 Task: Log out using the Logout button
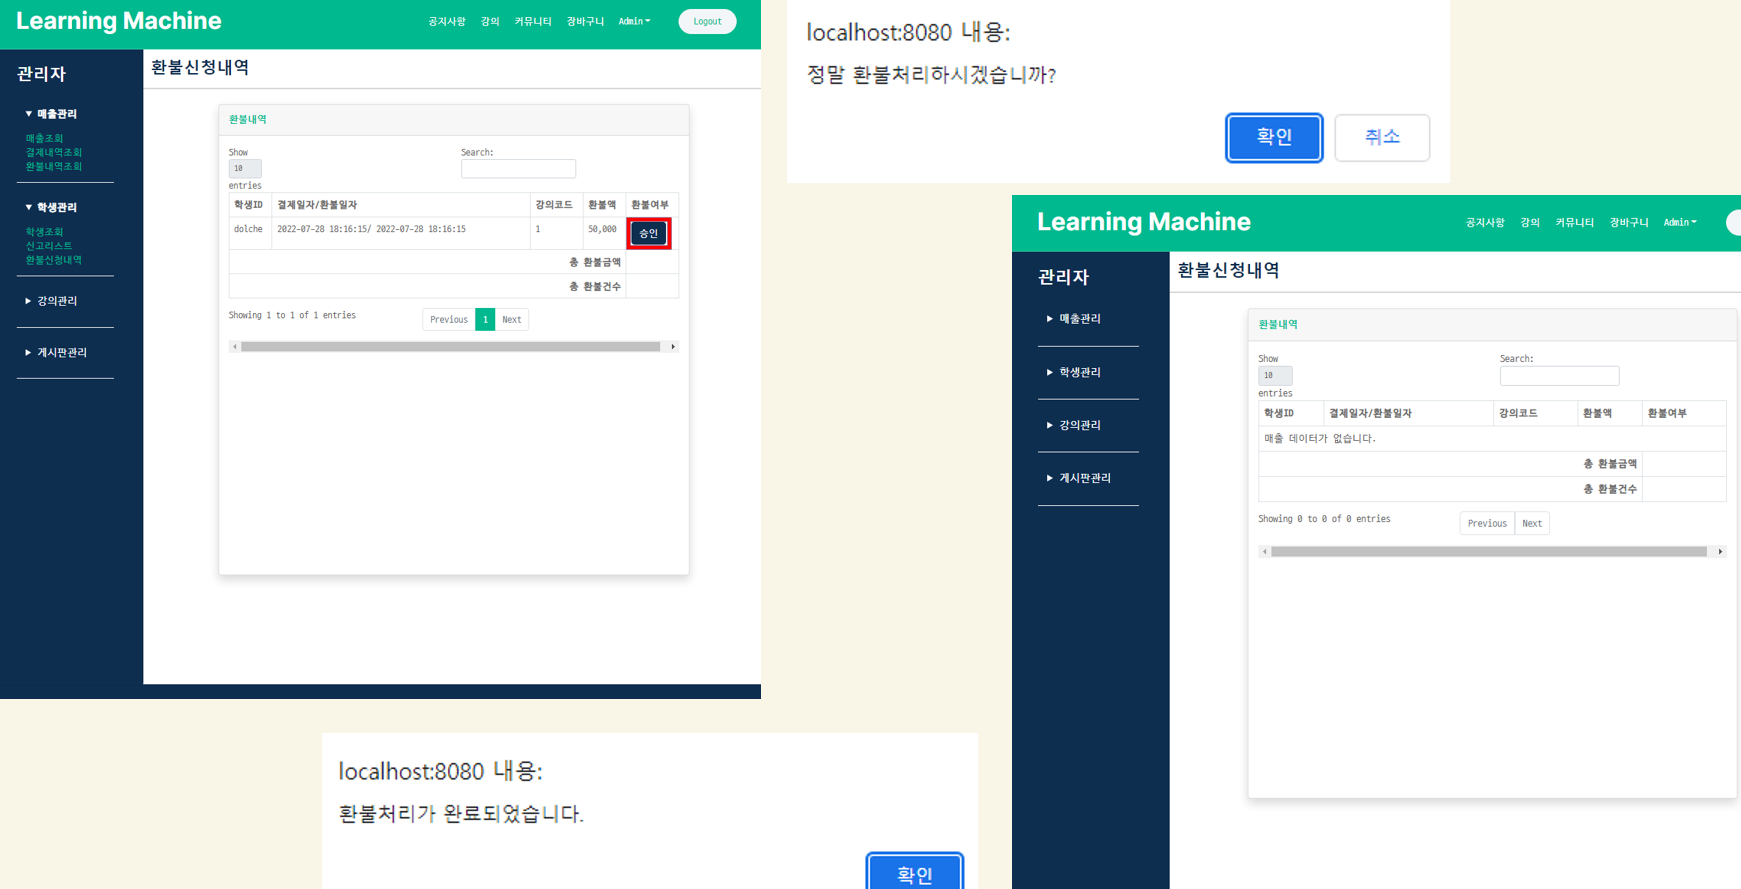pyautogui.click(x=707, y=21)
